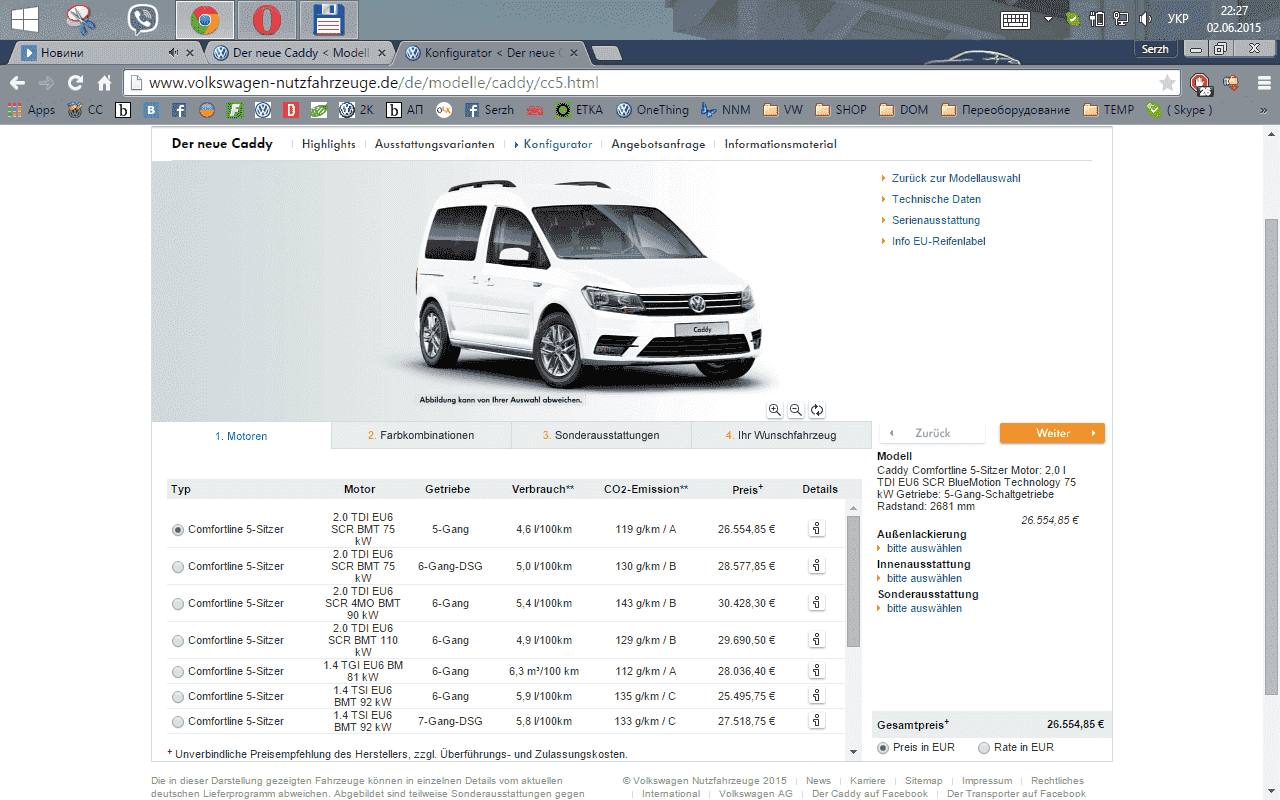Screen dimensions: 1280x800
Task: Open ETKA bookmark
Action: point(579,110)
